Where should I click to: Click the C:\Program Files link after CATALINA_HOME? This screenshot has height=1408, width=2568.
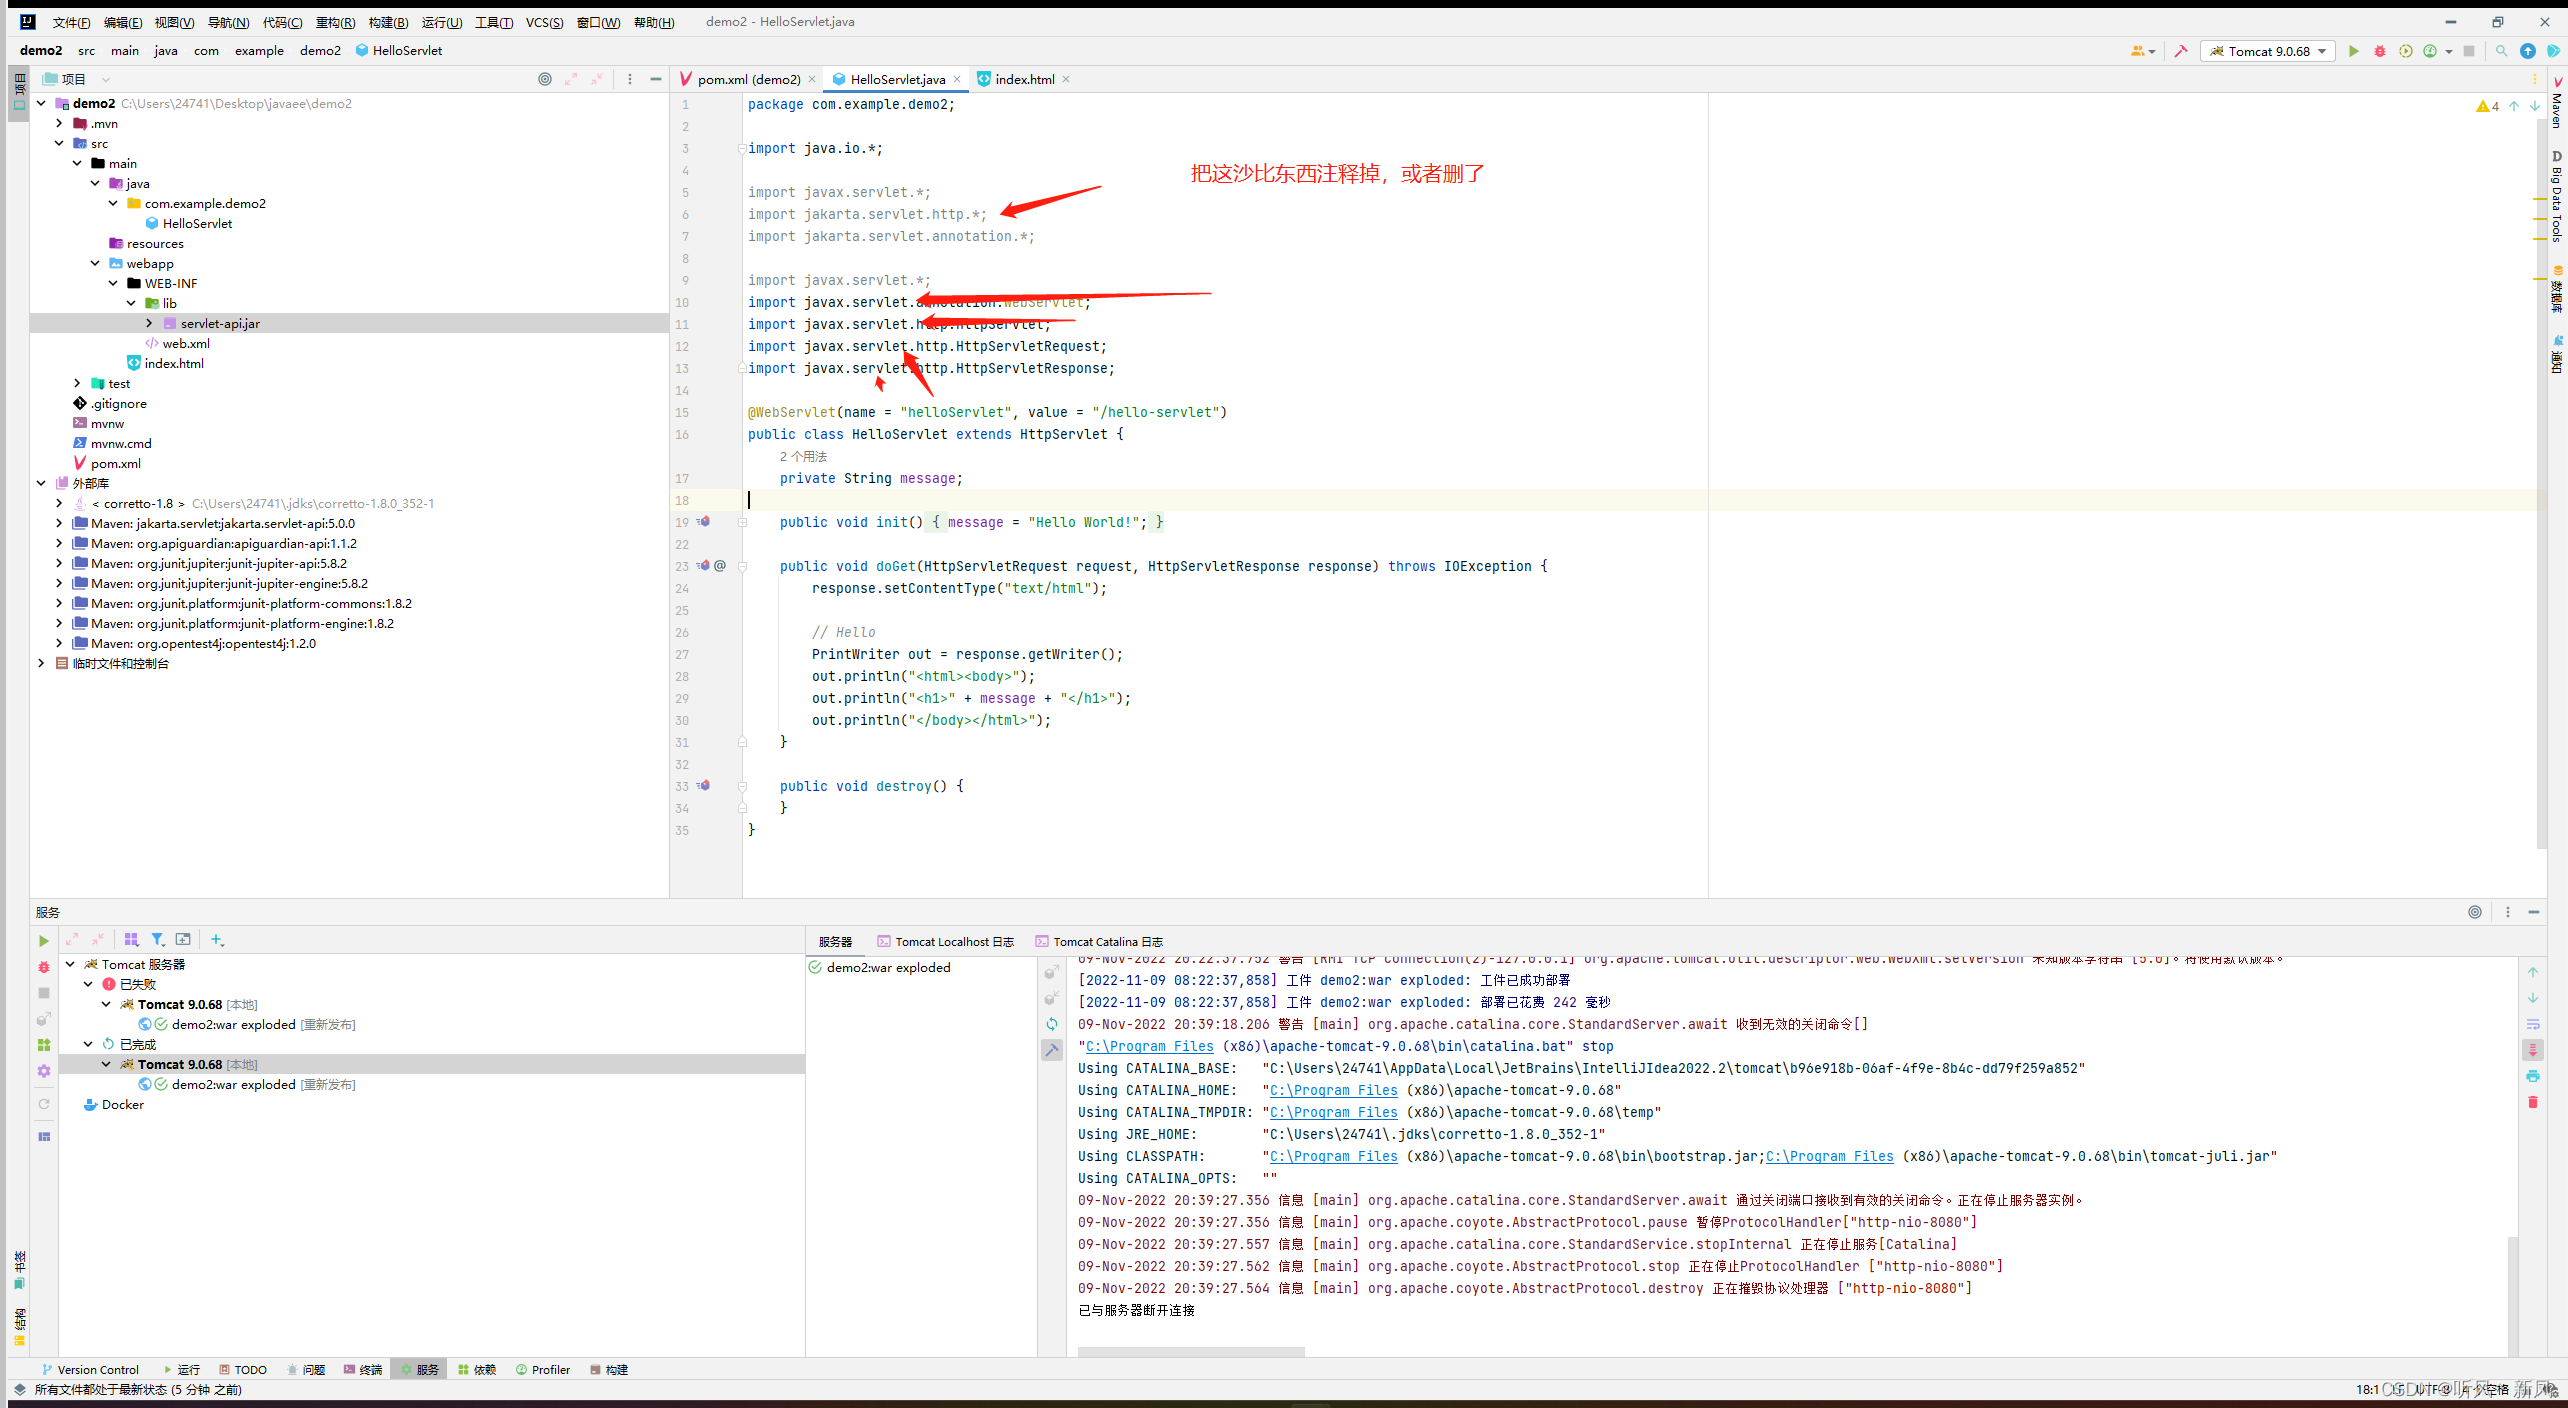pos(1333,1090)
